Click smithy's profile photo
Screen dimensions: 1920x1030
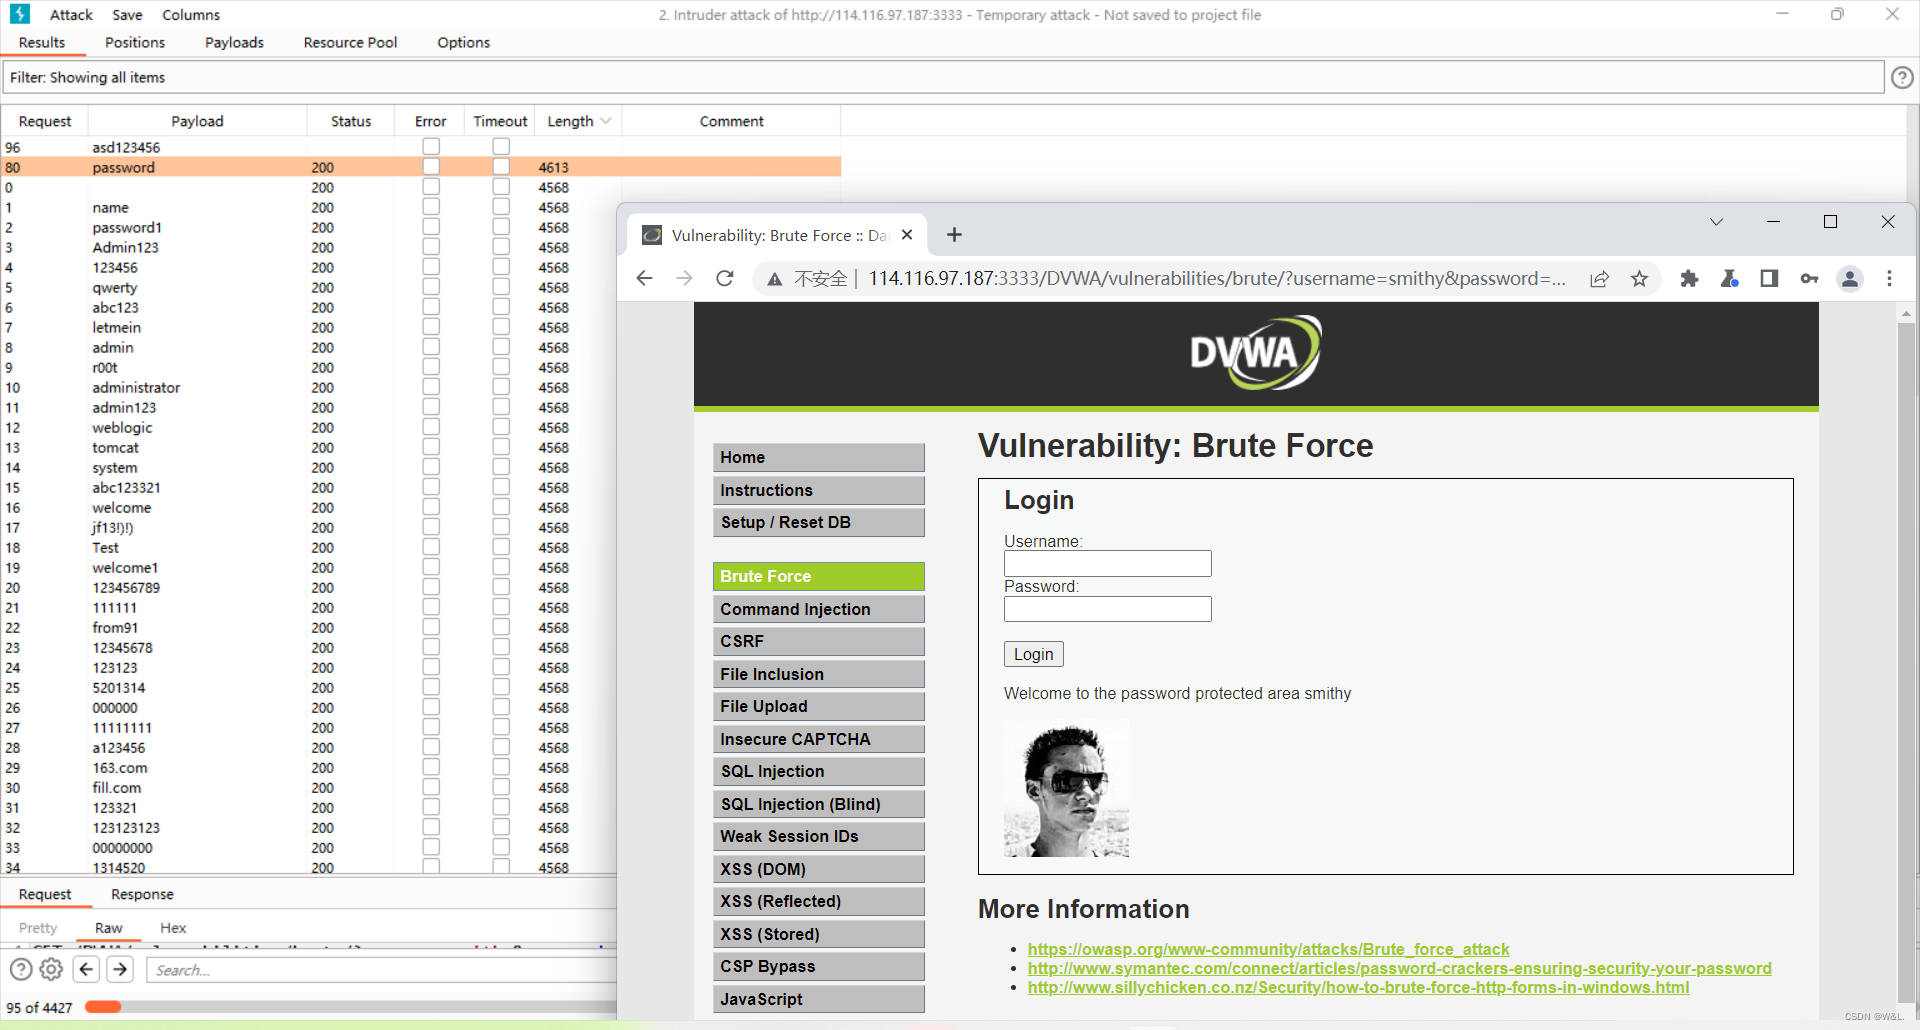point(1066,788)
